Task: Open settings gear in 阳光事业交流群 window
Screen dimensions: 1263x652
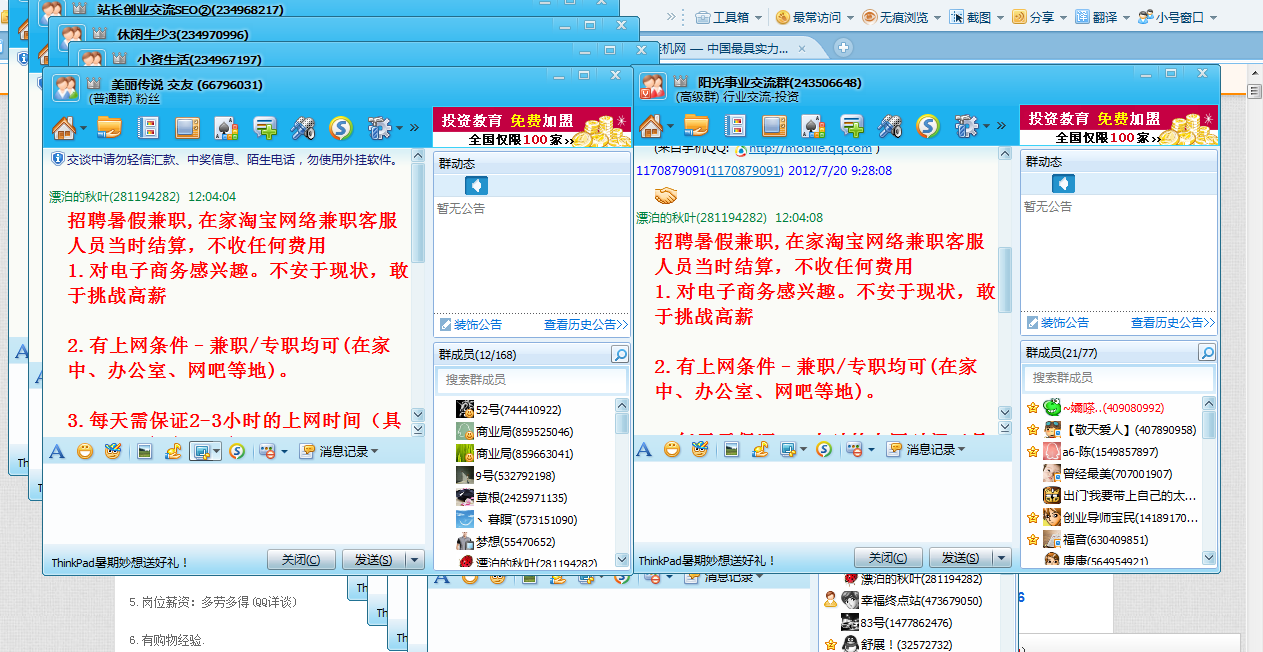Action: 966,126
